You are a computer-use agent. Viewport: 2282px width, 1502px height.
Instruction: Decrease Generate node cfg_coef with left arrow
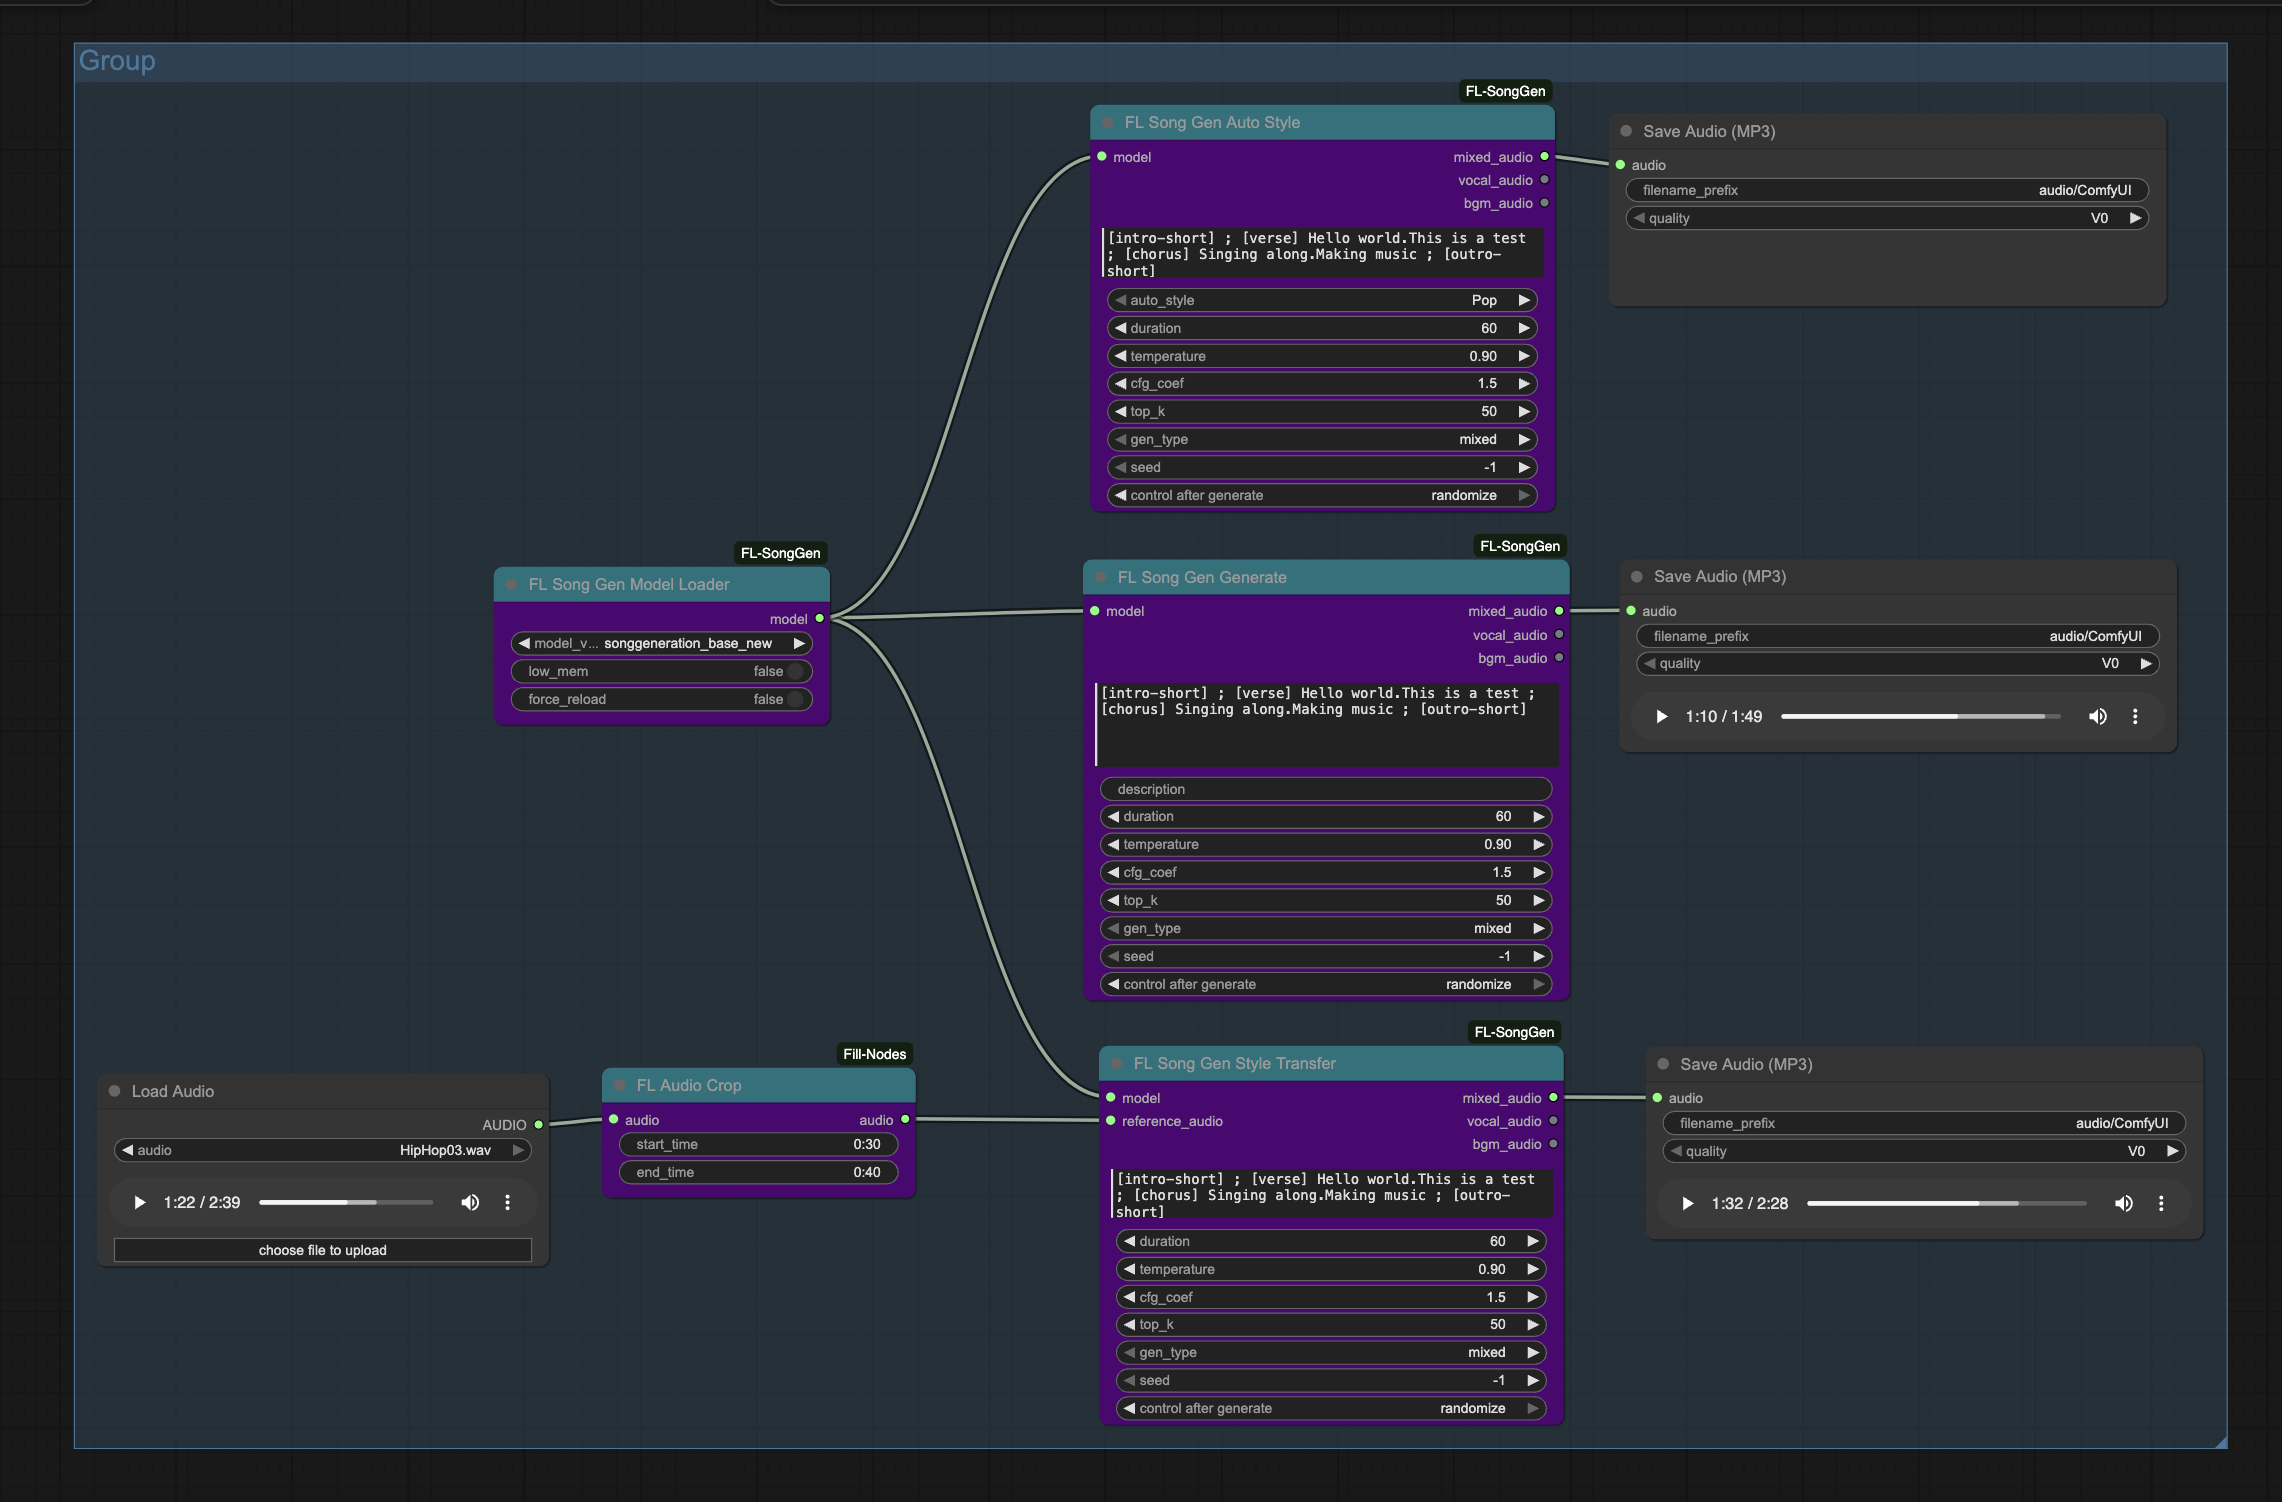(1113, 872)
